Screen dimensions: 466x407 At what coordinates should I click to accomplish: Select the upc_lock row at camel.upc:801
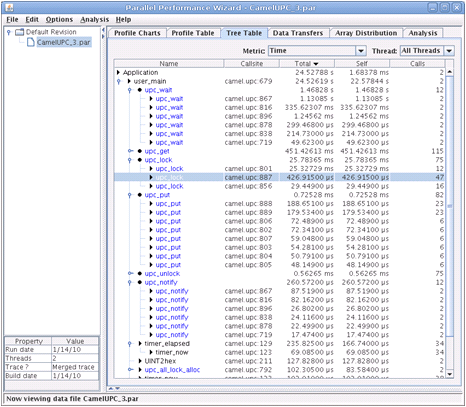(x=279, y=169)
